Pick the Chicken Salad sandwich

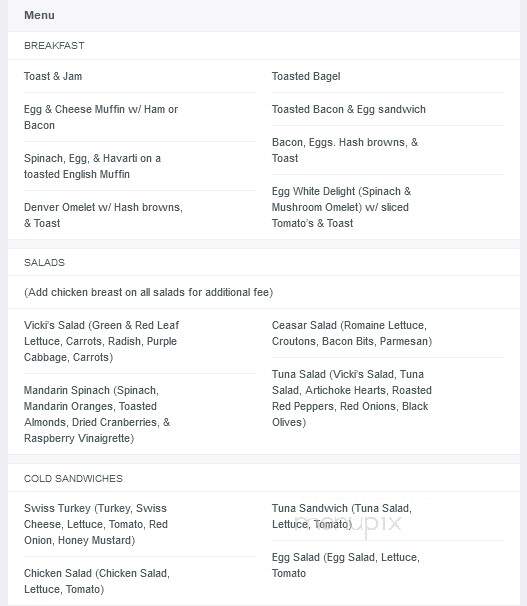click(97, 581)
